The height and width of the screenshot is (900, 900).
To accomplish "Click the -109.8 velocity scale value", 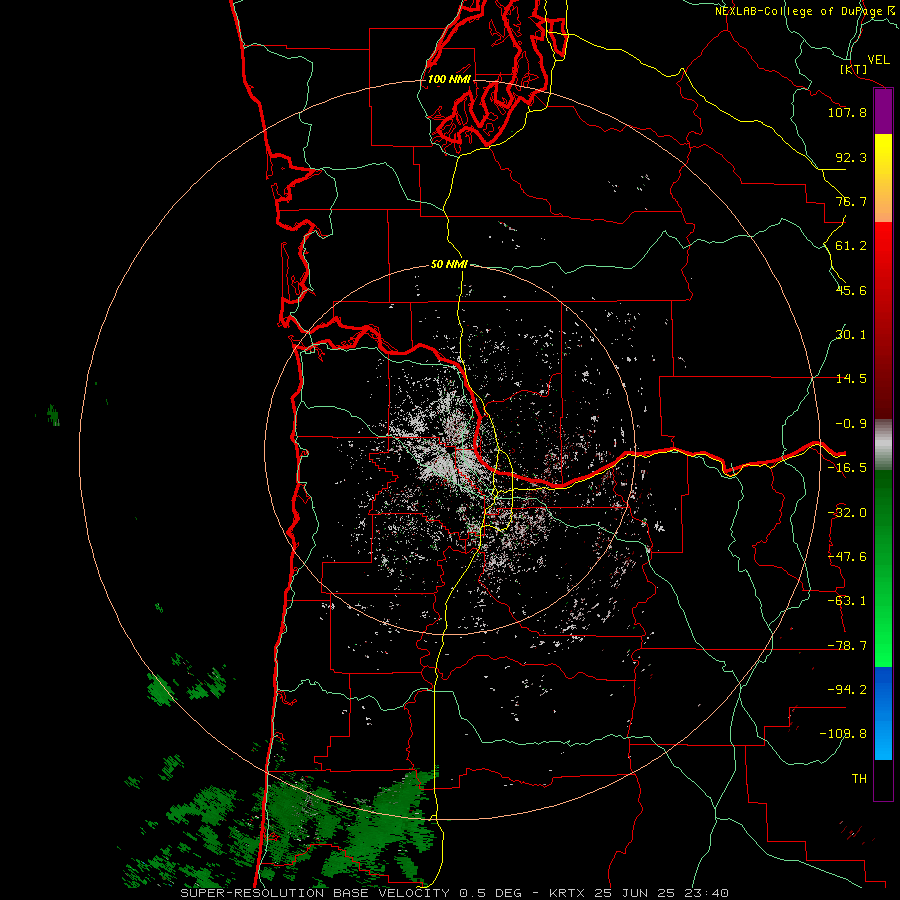I will [843, 734].
